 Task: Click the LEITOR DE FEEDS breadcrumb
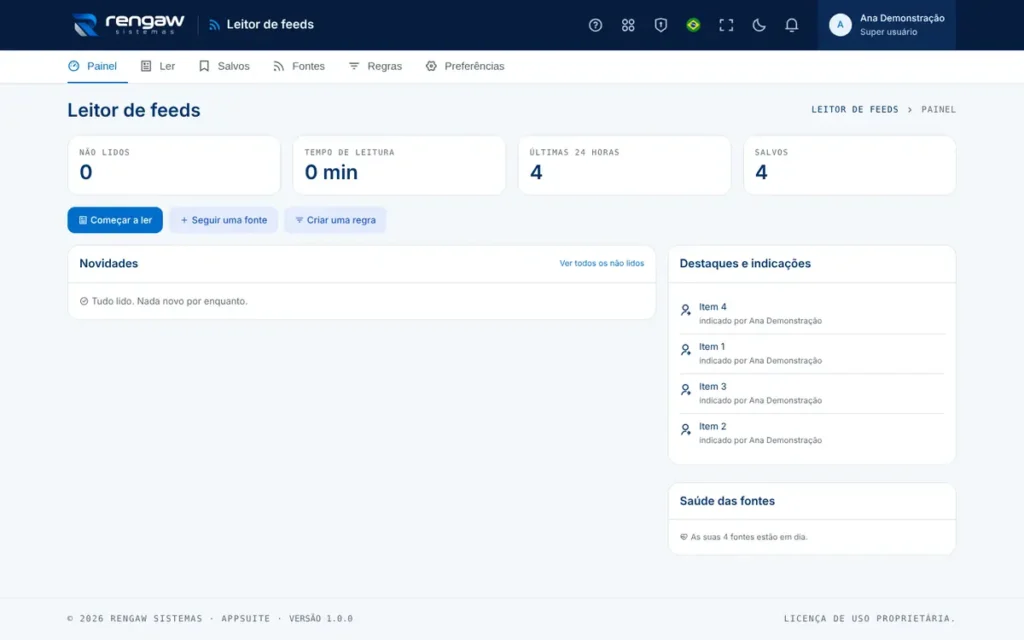854,110
